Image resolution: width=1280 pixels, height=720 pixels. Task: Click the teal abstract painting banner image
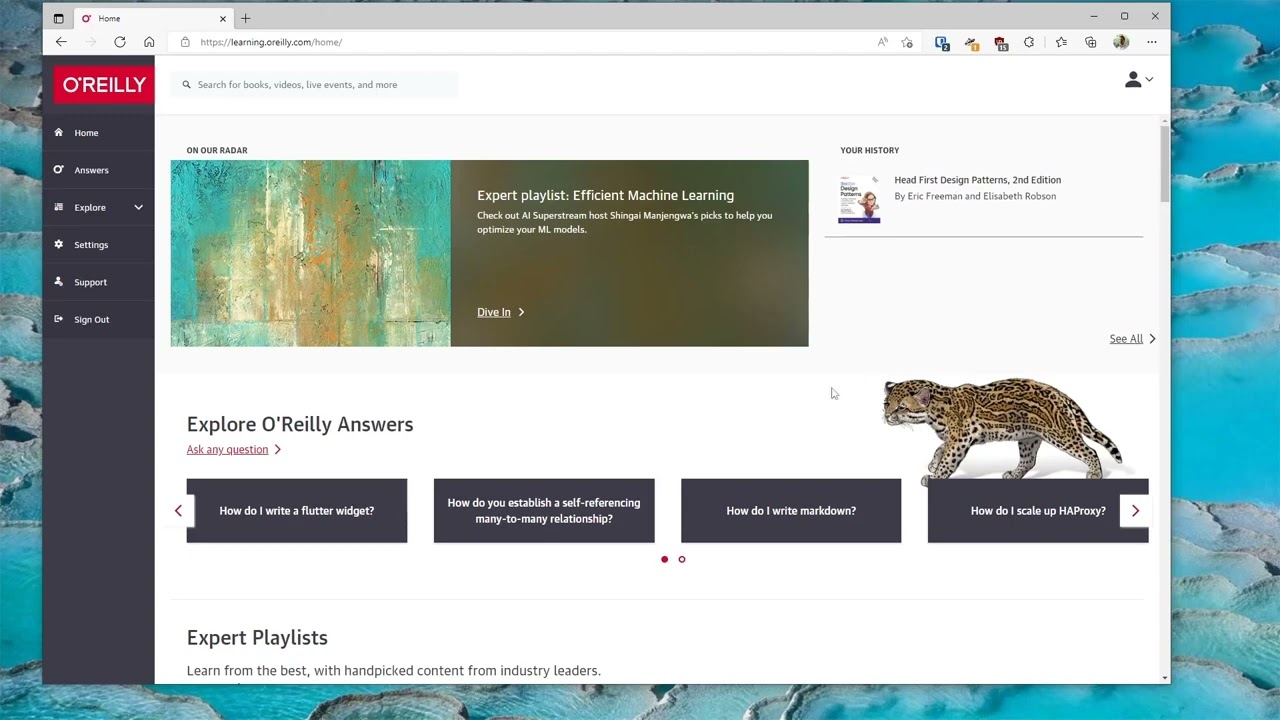click(310, 253)
